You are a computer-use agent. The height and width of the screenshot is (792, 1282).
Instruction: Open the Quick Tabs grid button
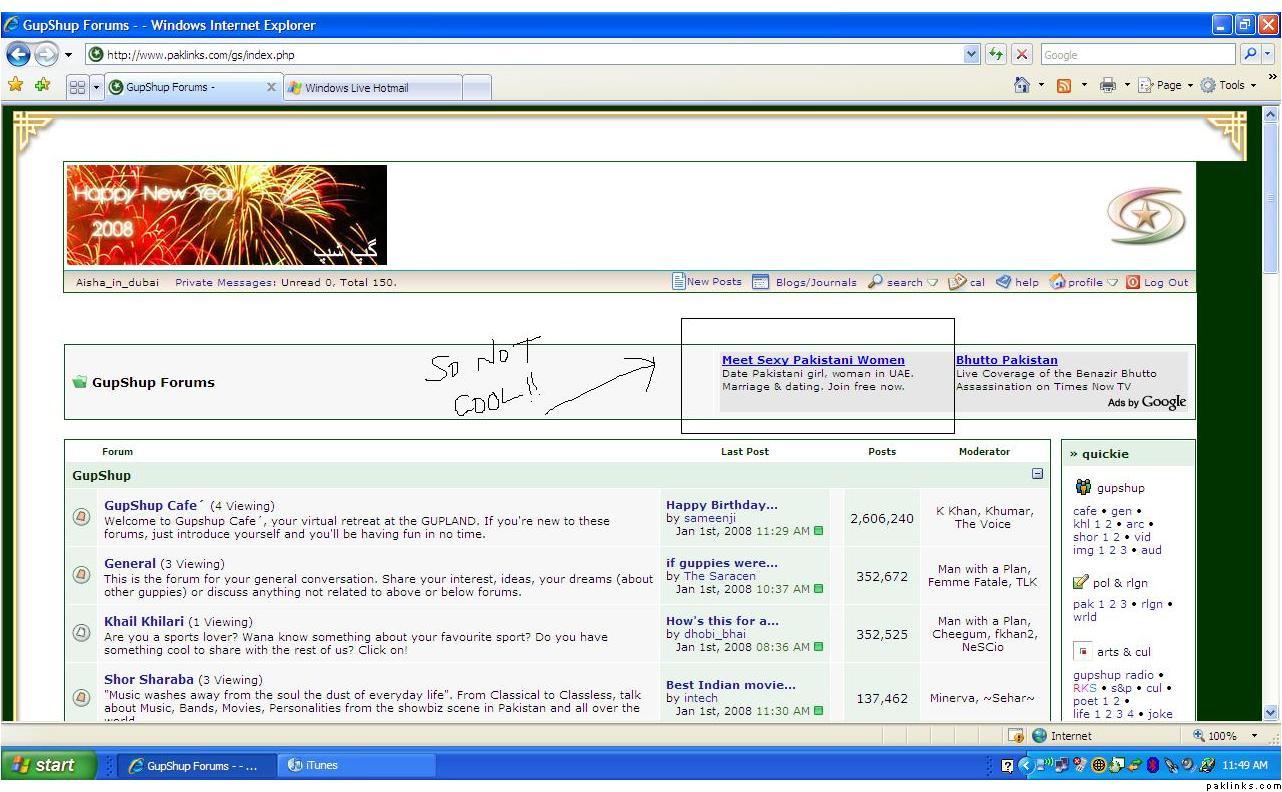(x=77, y=88)
